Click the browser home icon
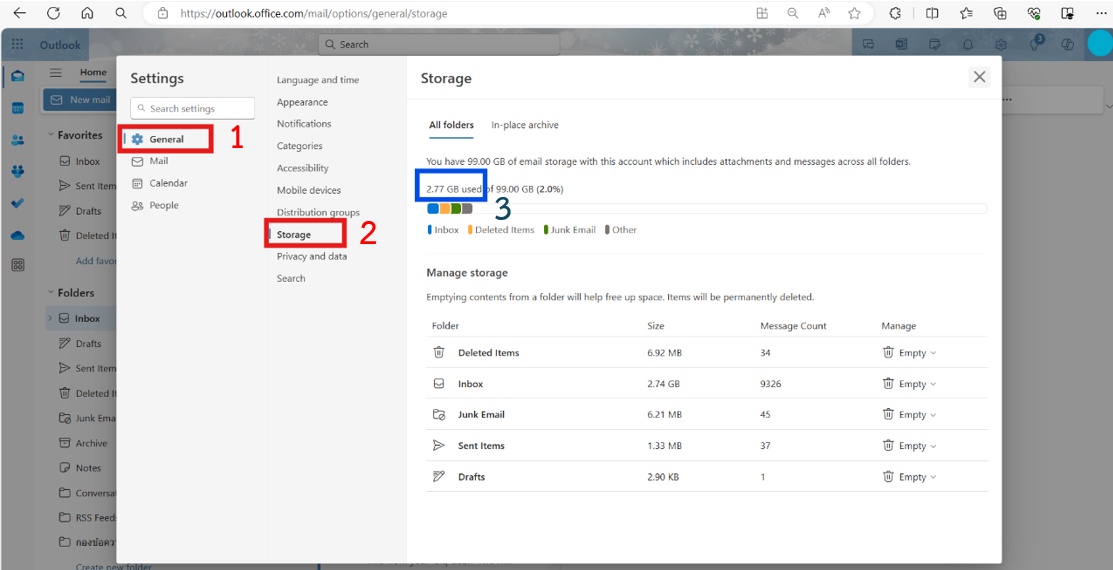Image resolution: width=1113 pixels, height=570 pixels. tap(87, 13)
